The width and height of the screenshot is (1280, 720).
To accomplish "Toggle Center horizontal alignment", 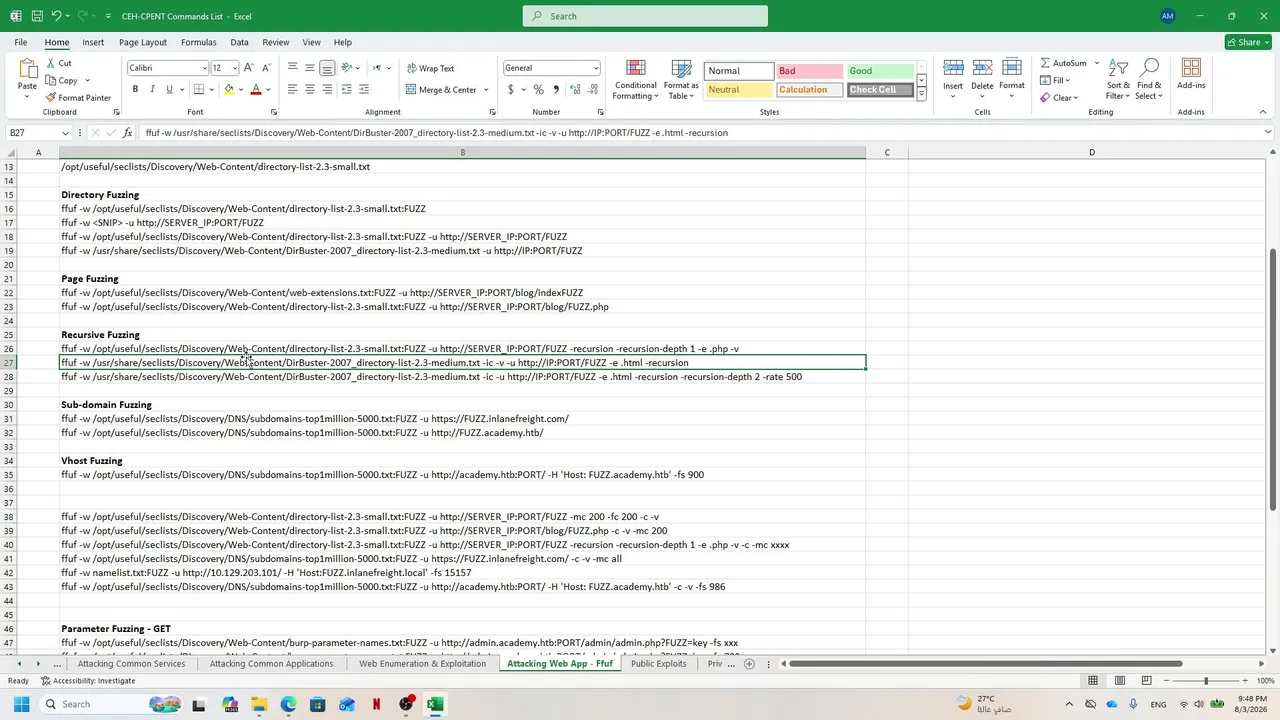I will (x=309, y=89).
